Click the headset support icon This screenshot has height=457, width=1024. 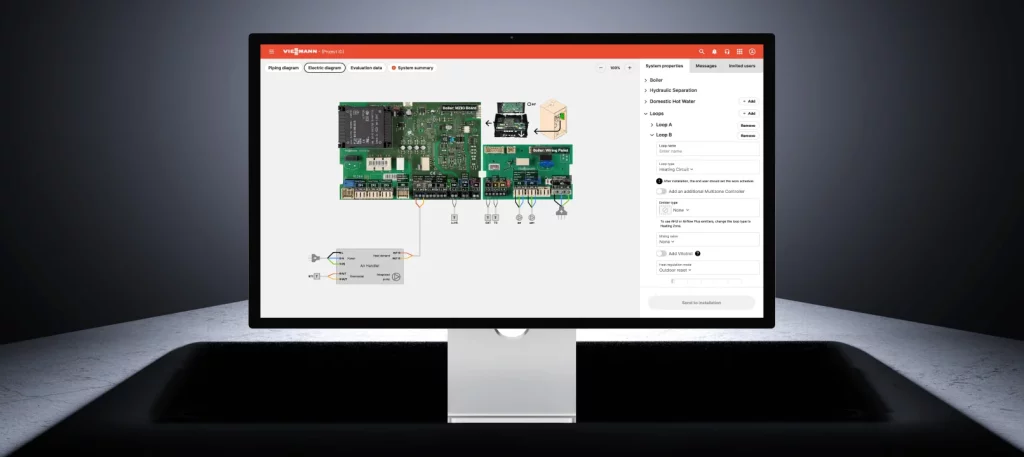click(727, 51)
